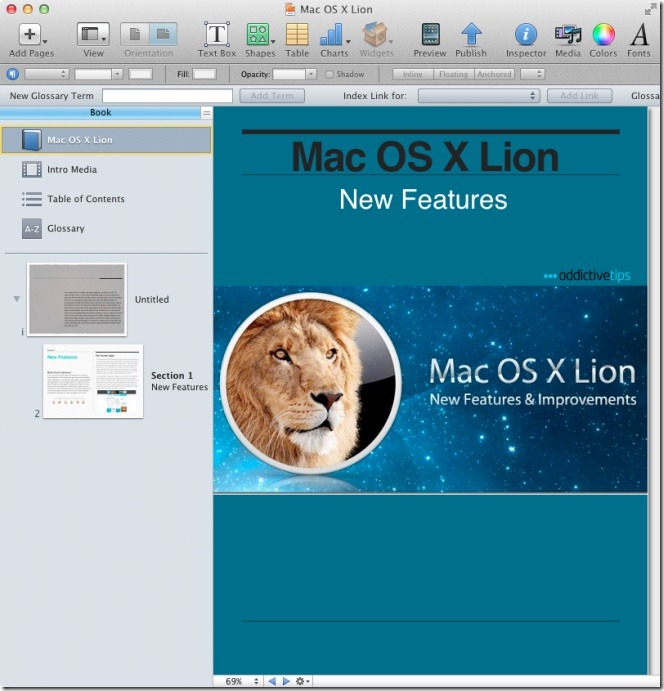Click the Add Link button
Viewport: 664px width, 691px height.
tap(579, 96)
